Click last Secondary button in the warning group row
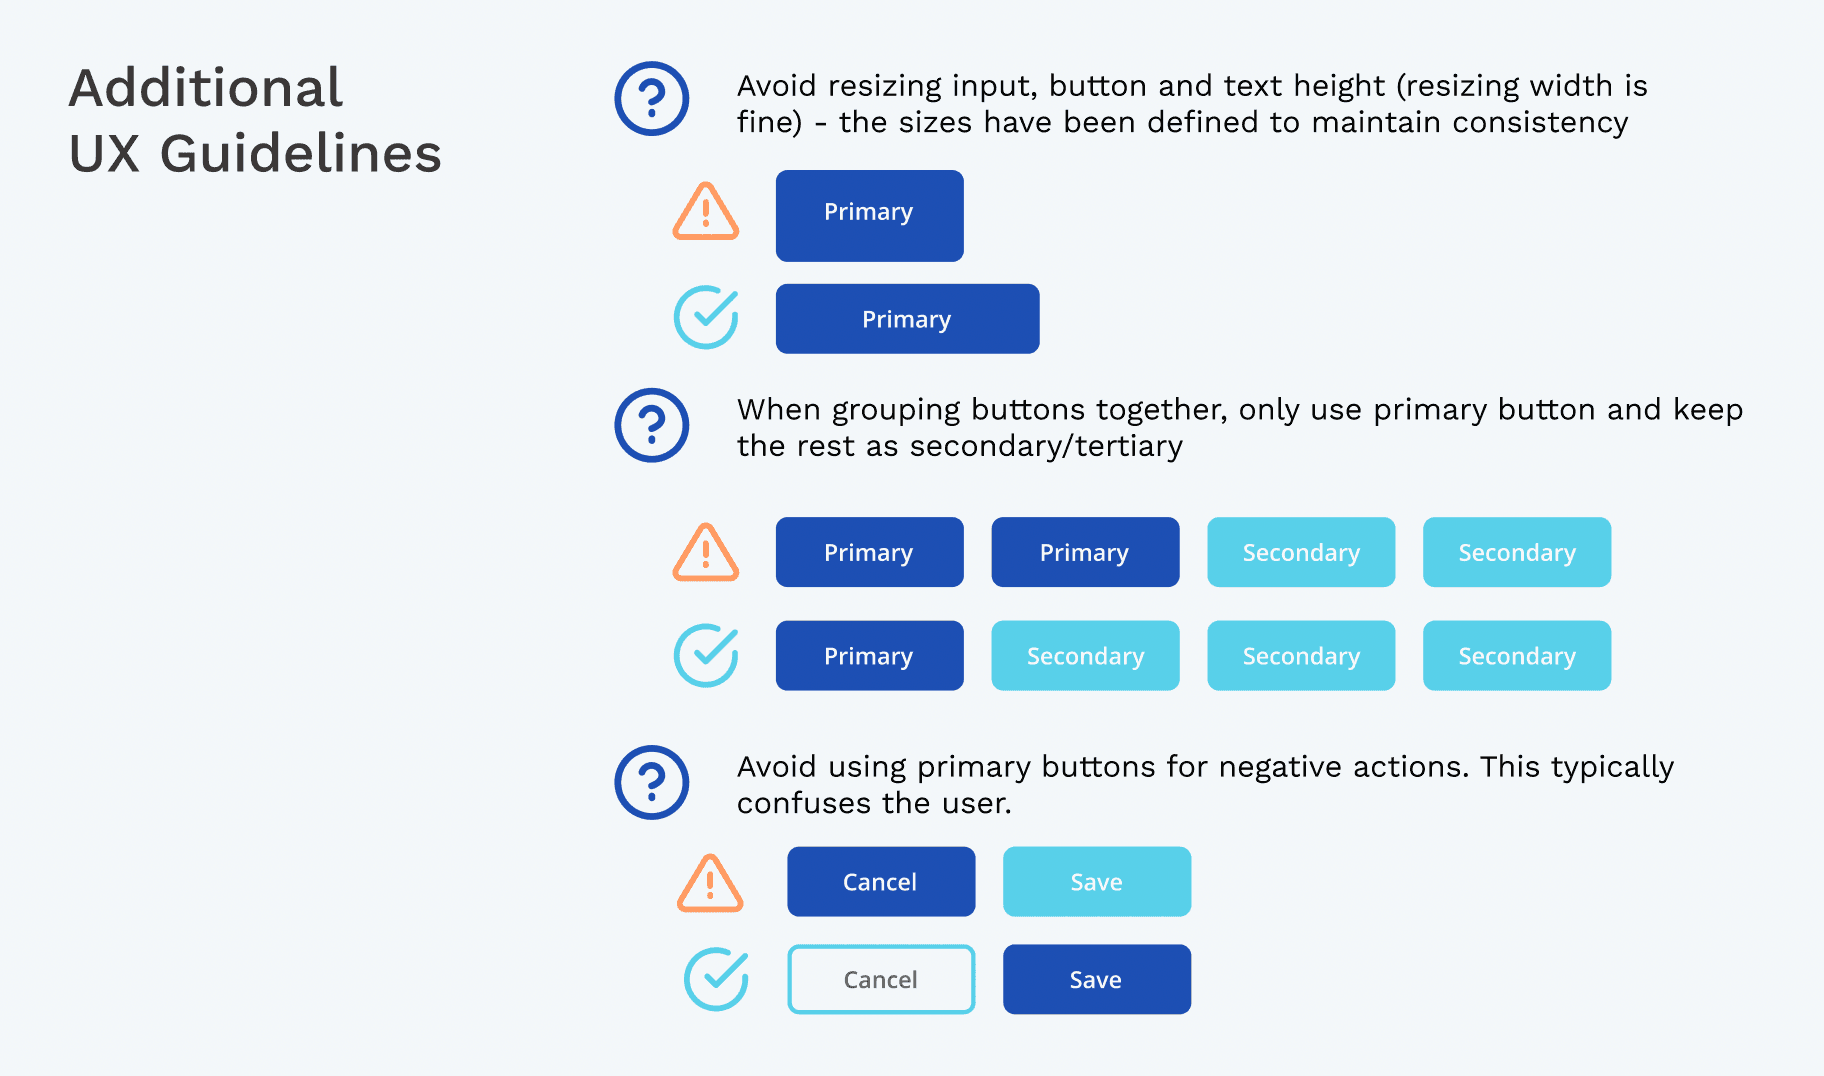Screen dimensions: 1824x1076 1516,553
